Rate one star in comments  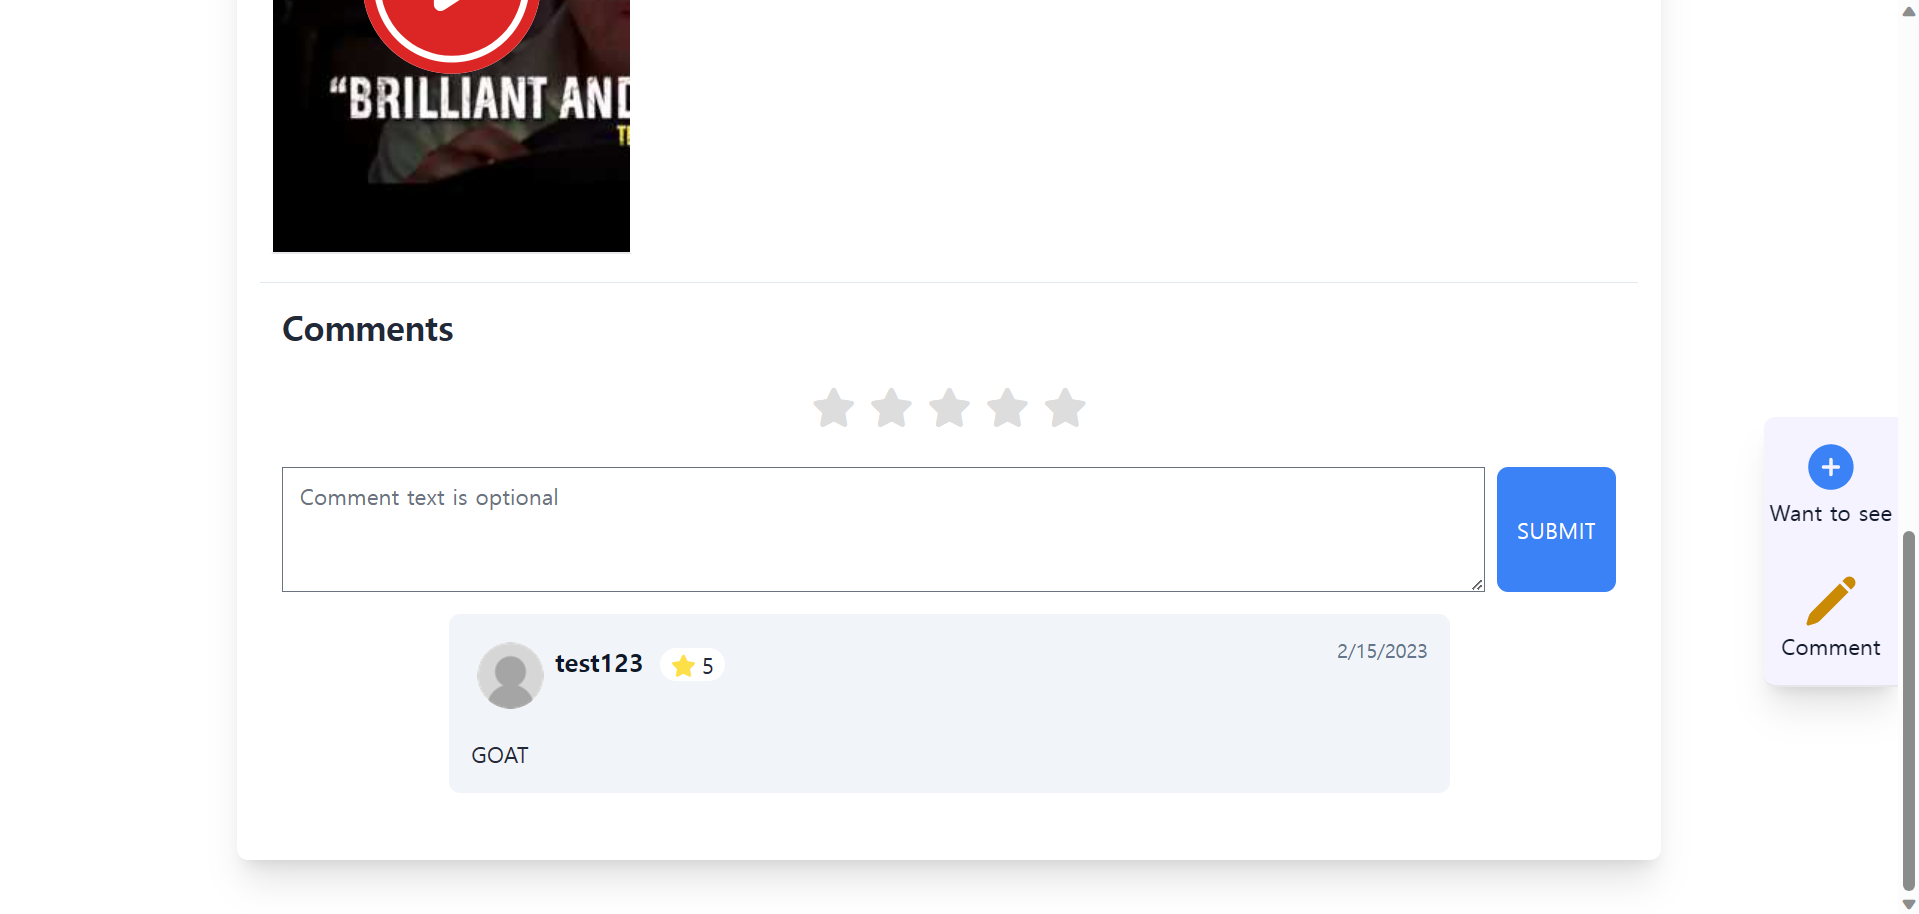(x=833, y=408)
